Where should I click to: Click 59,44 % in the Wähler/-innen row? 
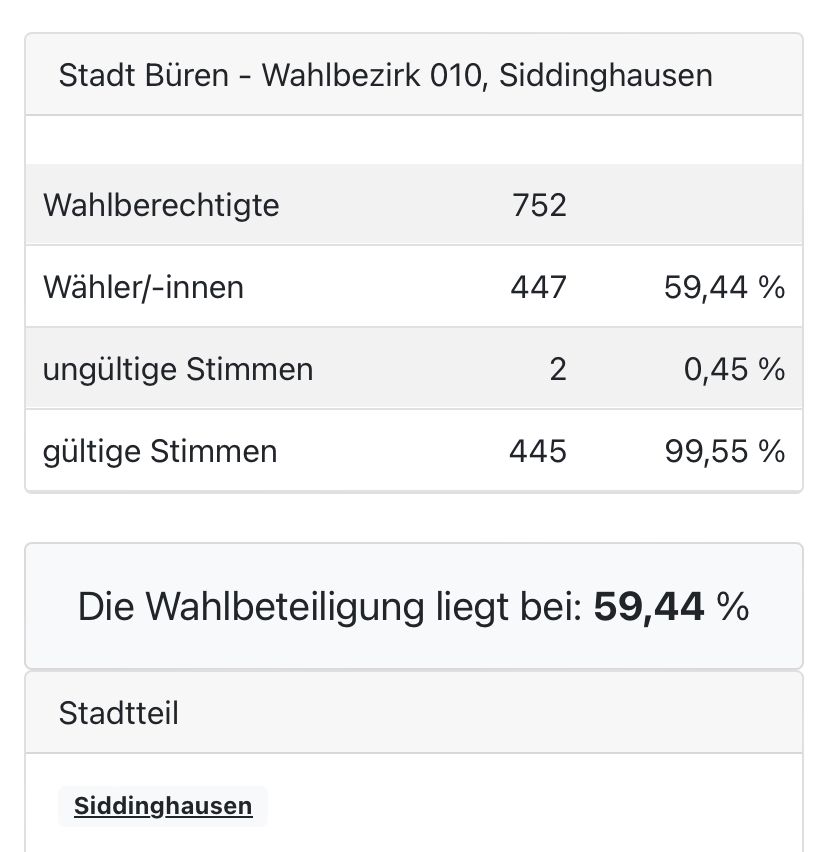[724, 288]
